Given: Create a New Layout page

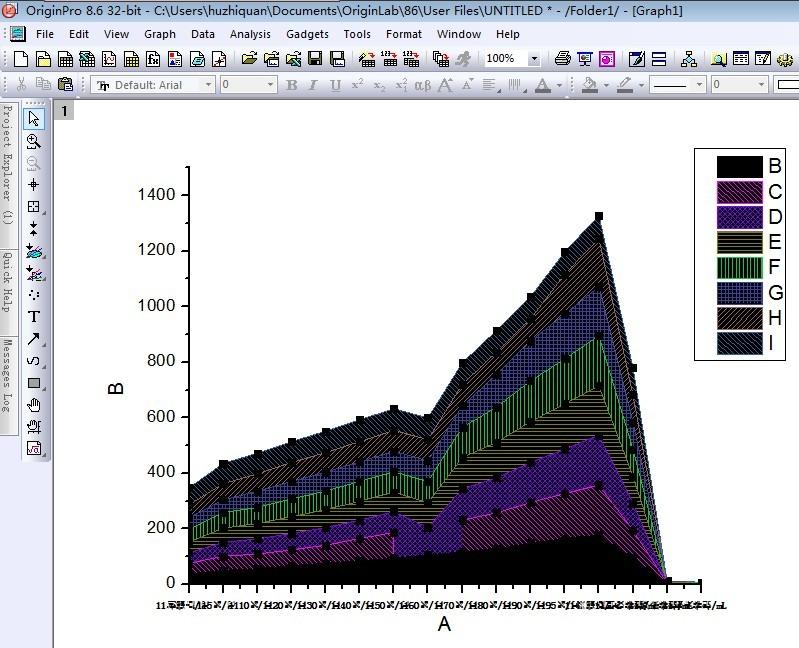Looking at the screenshot, I should 175,59.
